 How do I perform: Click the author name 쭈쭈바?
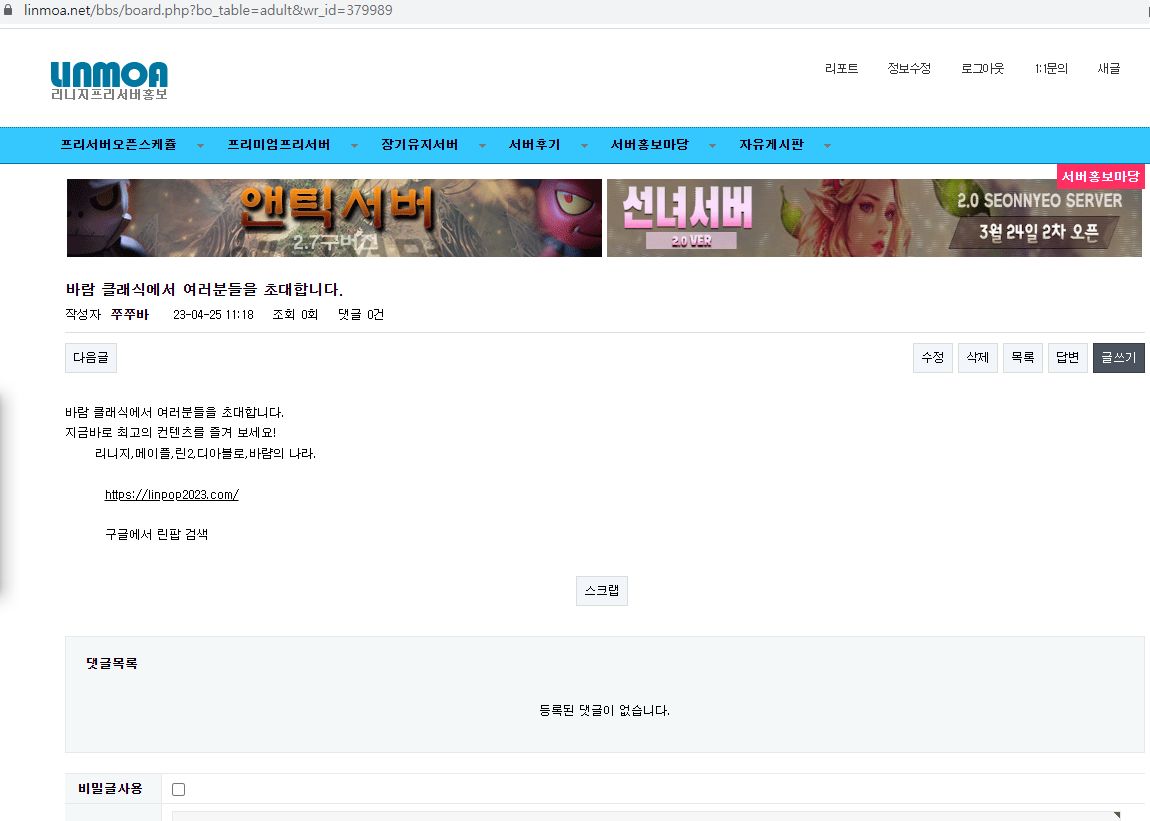130,315
